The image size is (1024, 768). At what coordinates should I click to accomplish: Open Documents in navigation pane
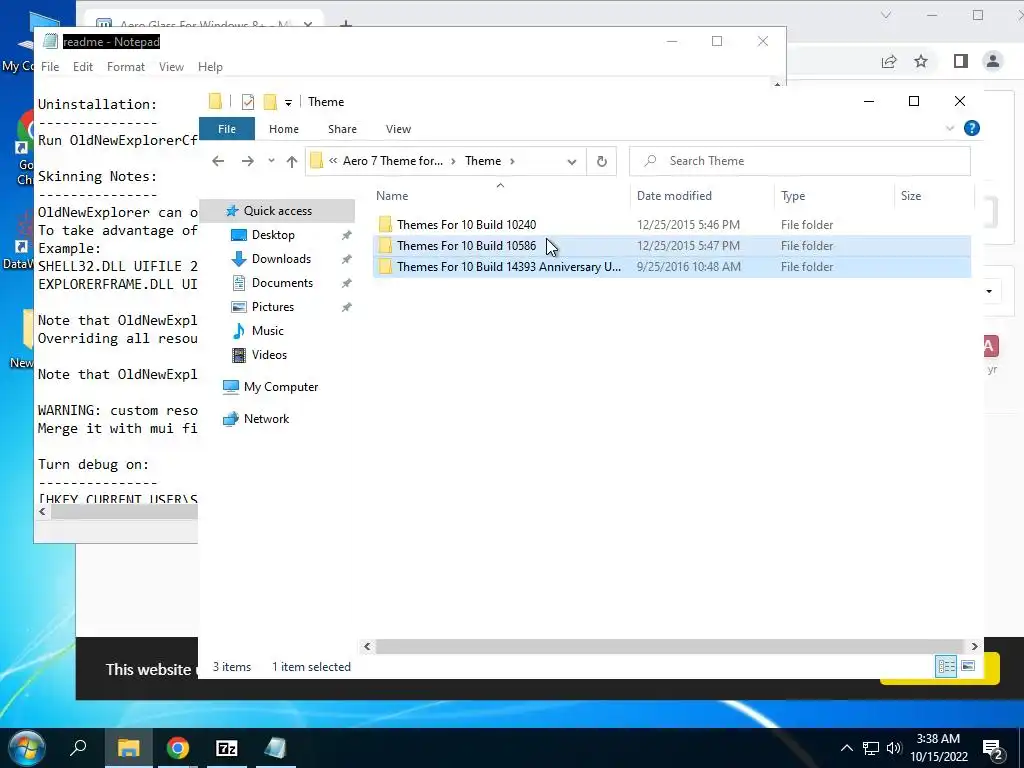click(282, 283)
